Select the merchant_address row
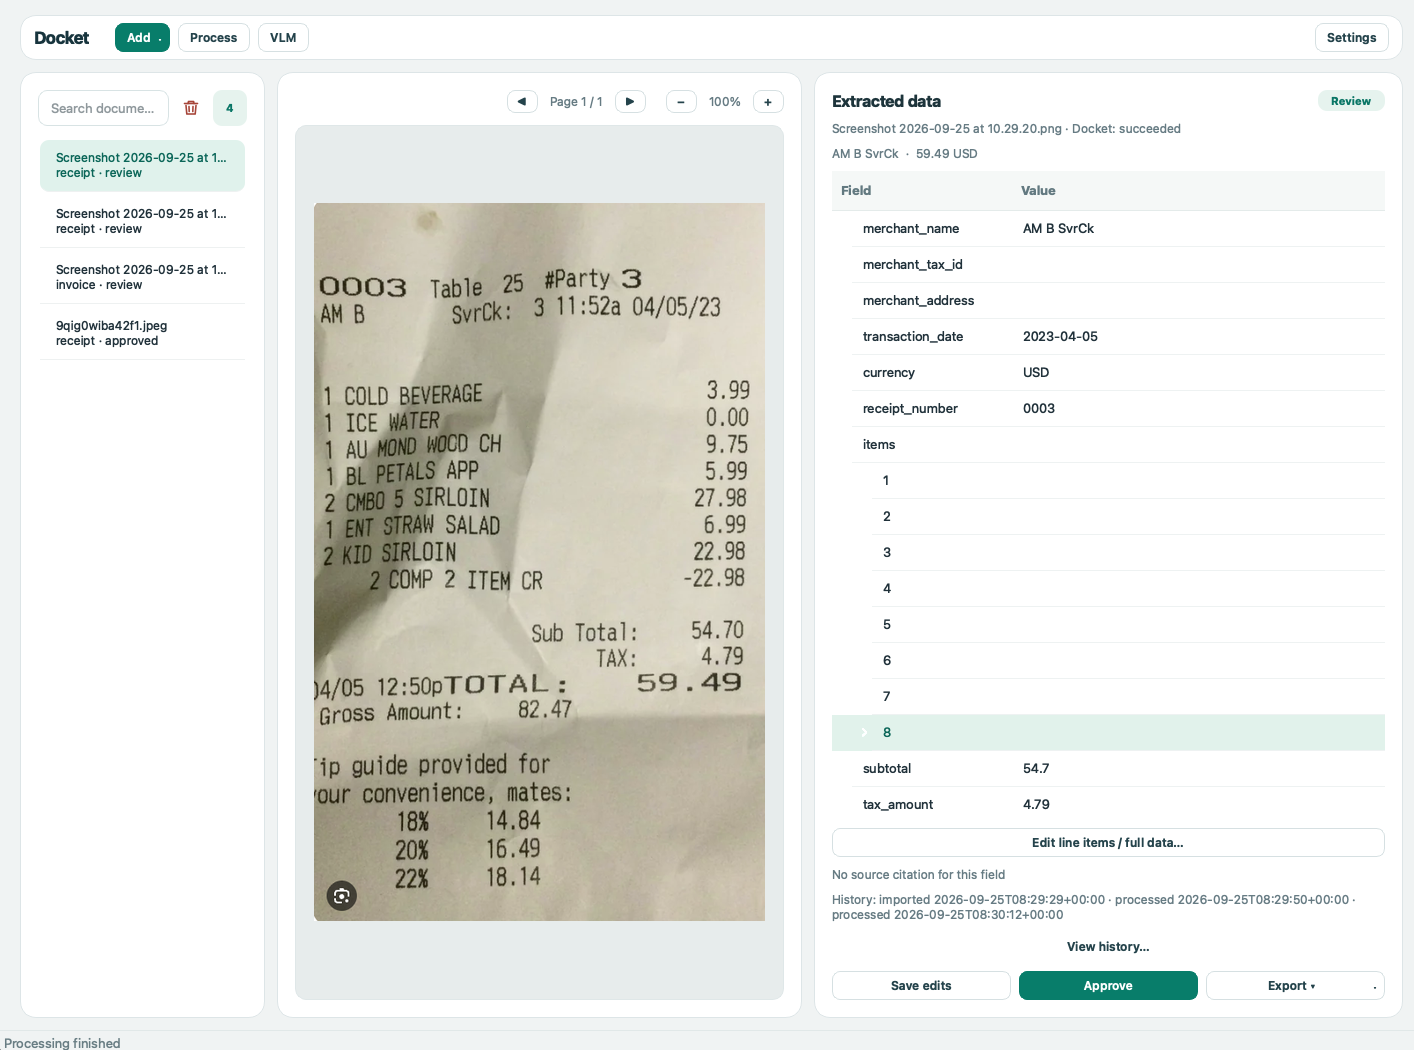The width and height of the screenshot is (1414, 1050). pyautogui.click(x=1108, y=301)
